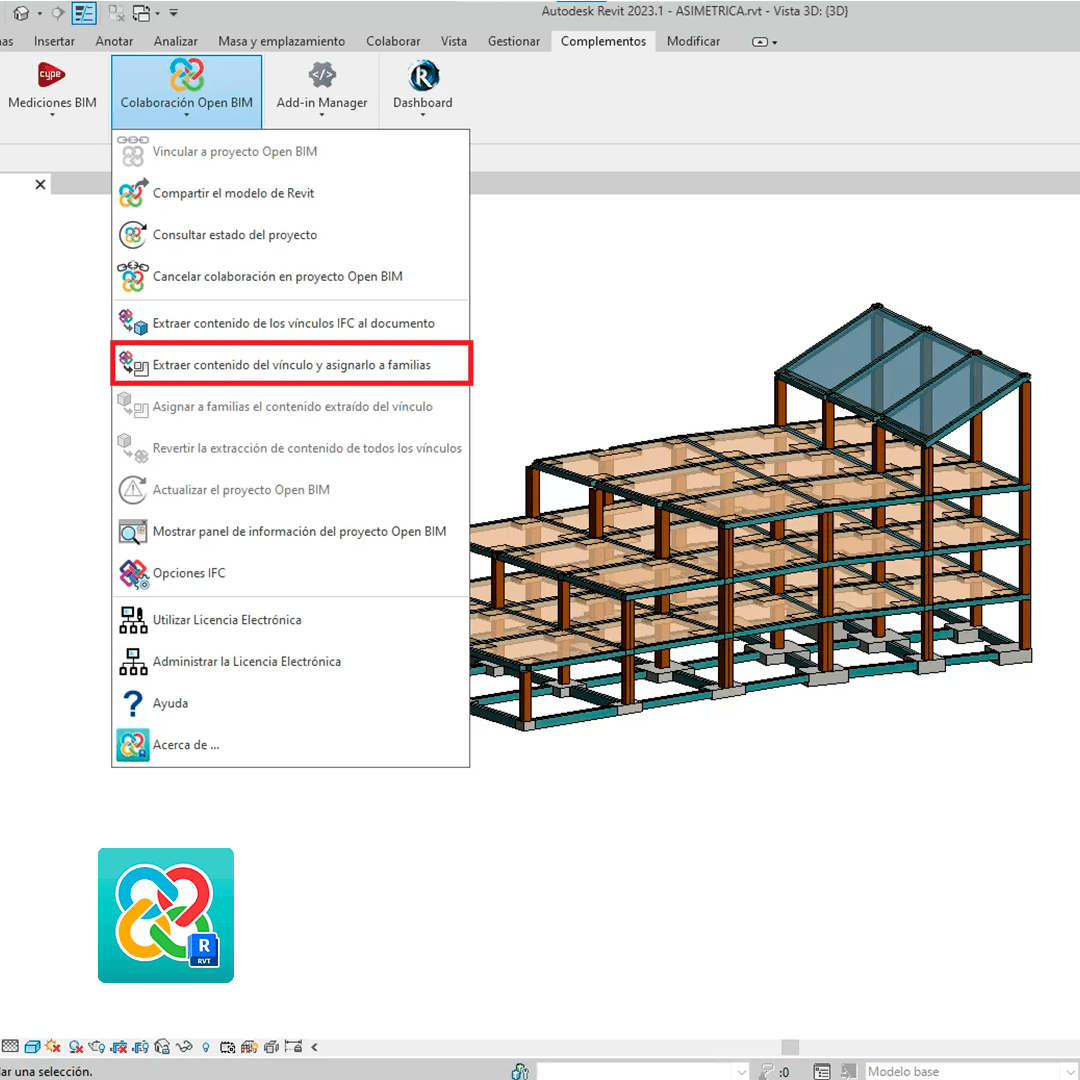Expand the Mediciones BIM dropdown arrow
The image size is (1080, 1080).
point(52,113)
